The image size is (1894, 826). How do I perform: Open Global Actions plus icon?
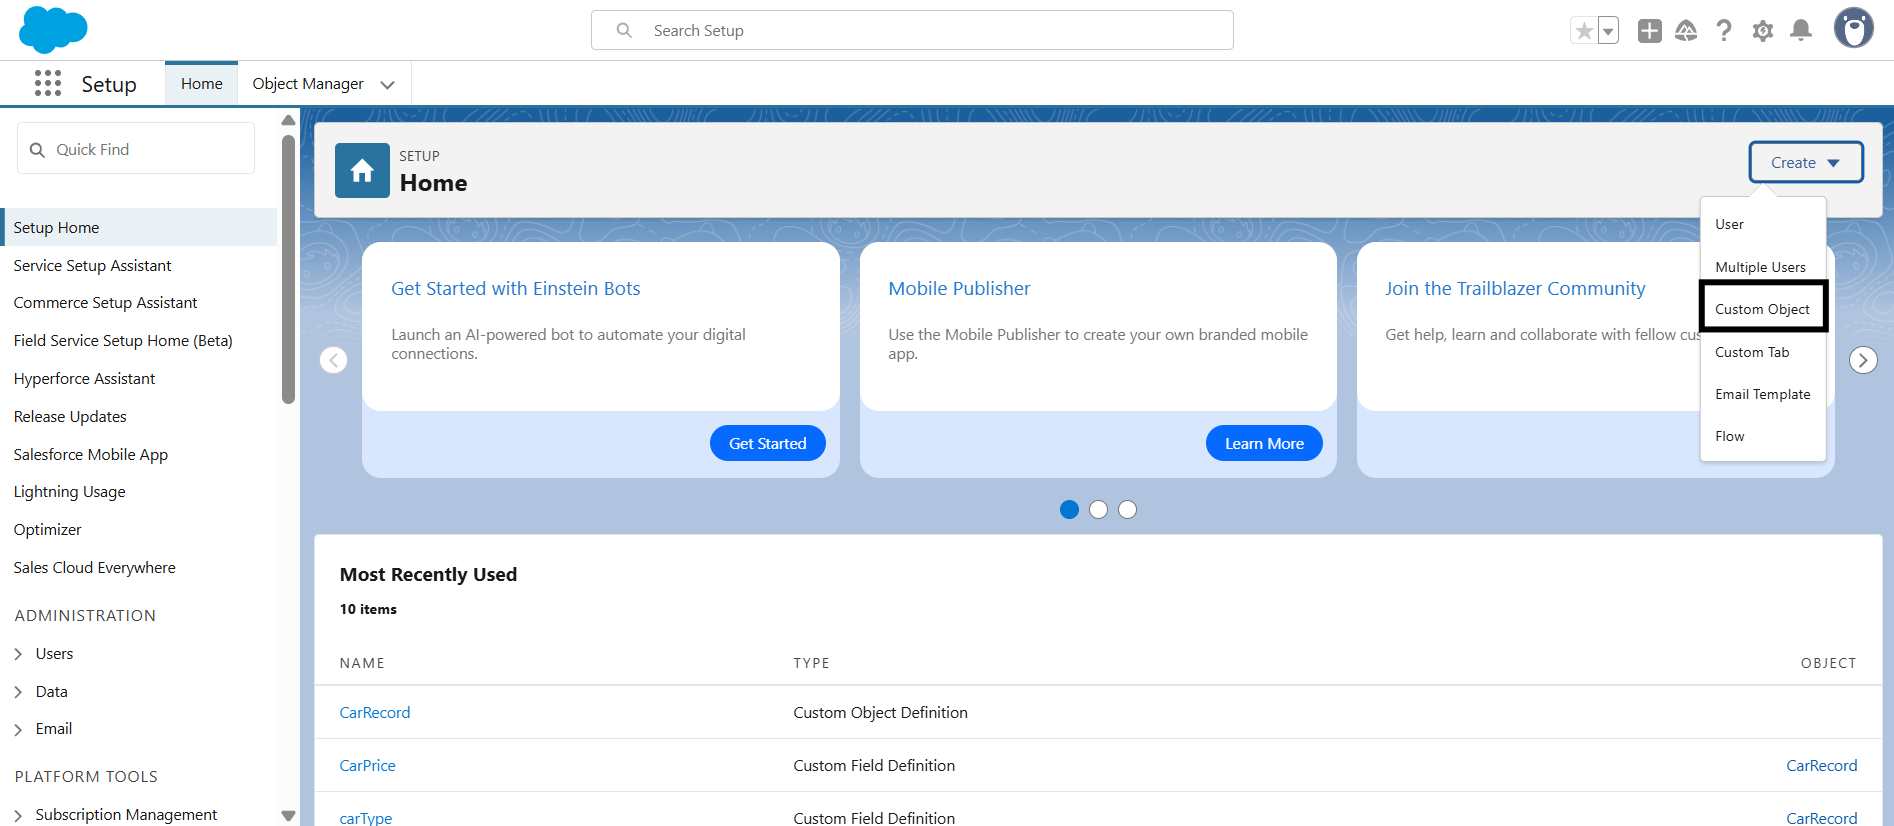[1650, 31]
